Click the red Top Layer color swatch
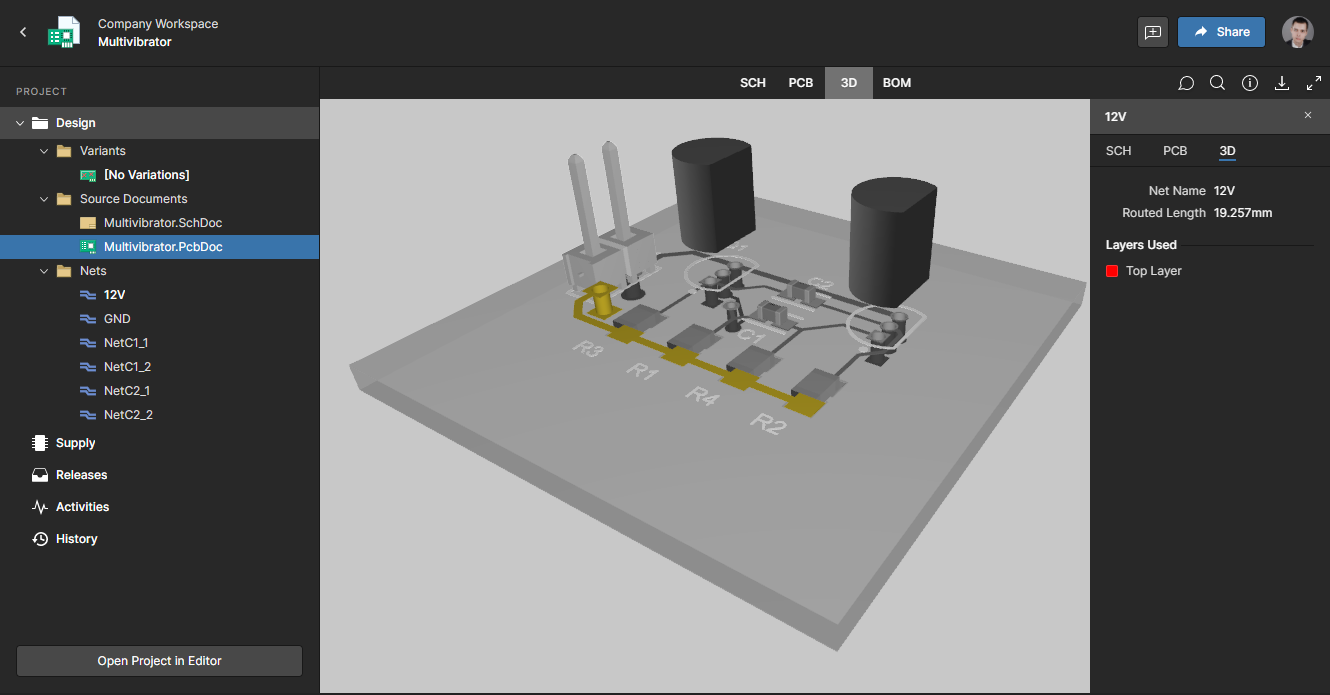 click(1112, 271)
